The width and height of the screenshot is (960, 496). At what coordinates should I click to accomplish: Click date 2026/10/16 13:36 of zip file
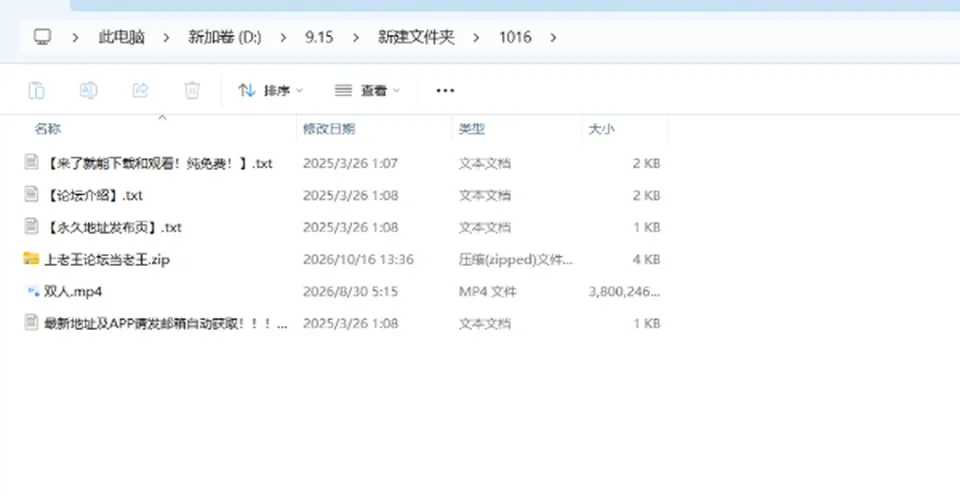coord(358,259)
